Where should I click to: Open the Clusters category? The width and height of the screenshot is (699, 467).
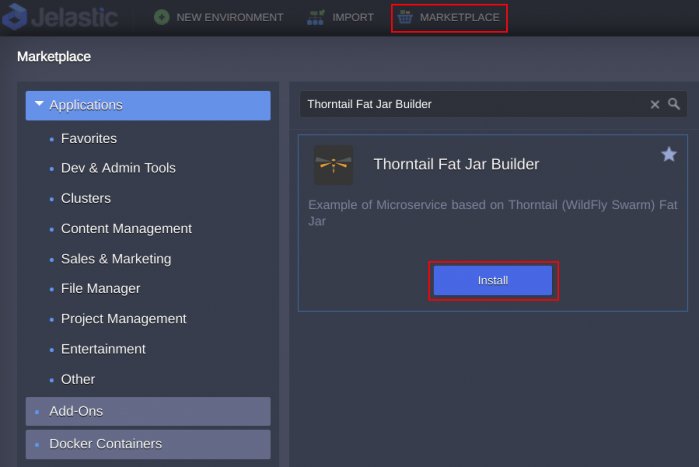click(86, 198)
